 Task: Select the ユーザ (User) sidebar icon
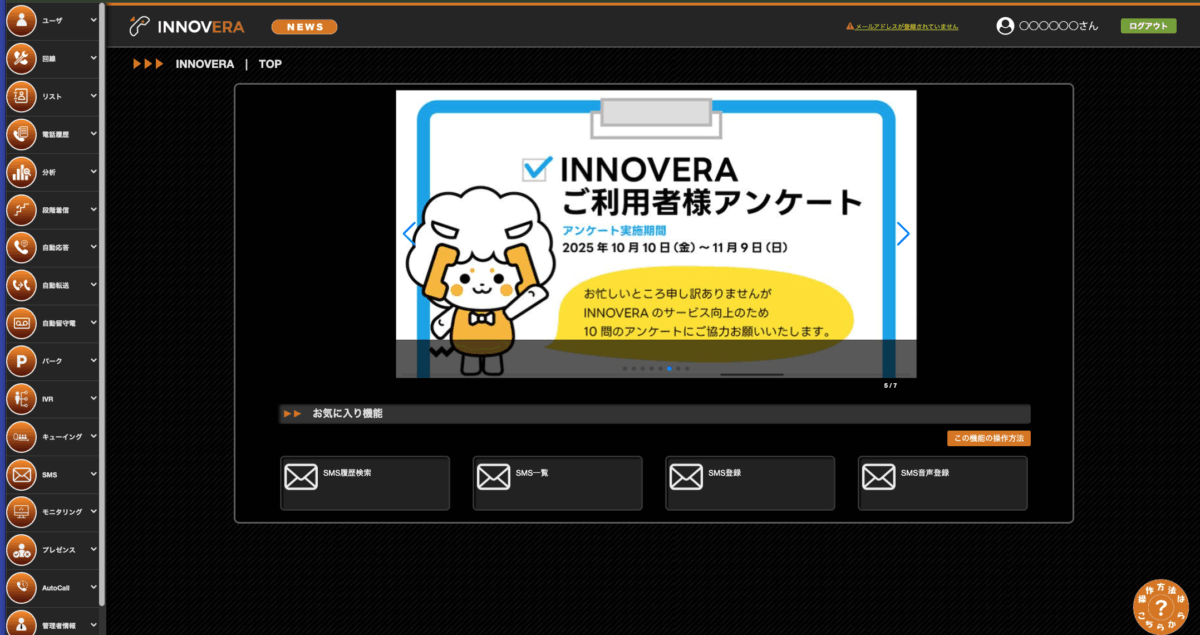pos(21,19)
